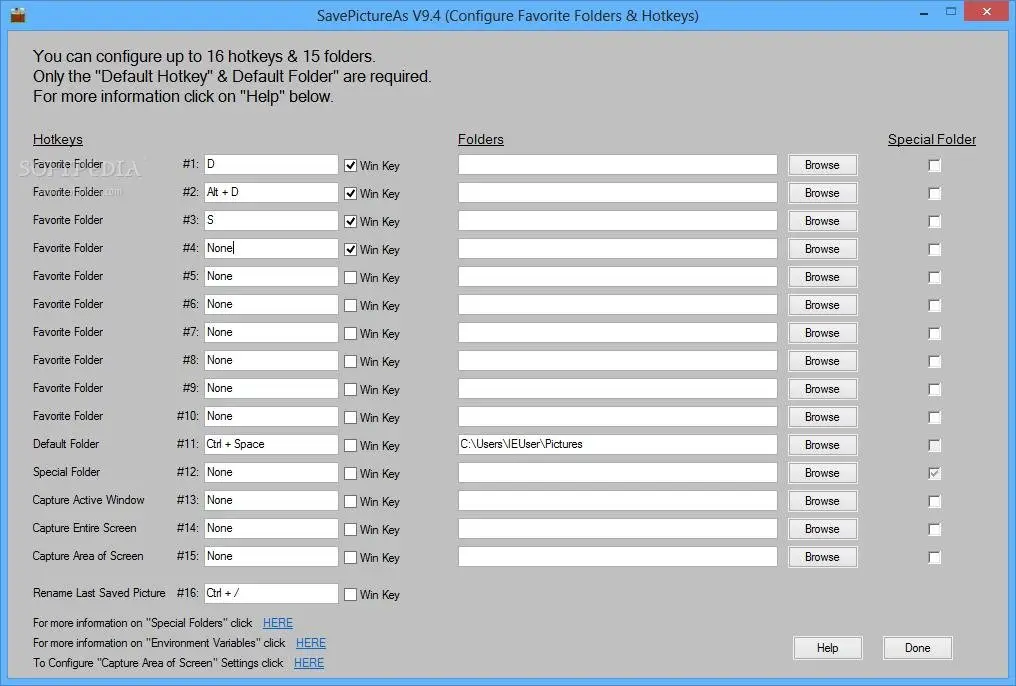Click folder path field for Capture Area of Screen
1016x686 pixels.
tap(618, 556)
